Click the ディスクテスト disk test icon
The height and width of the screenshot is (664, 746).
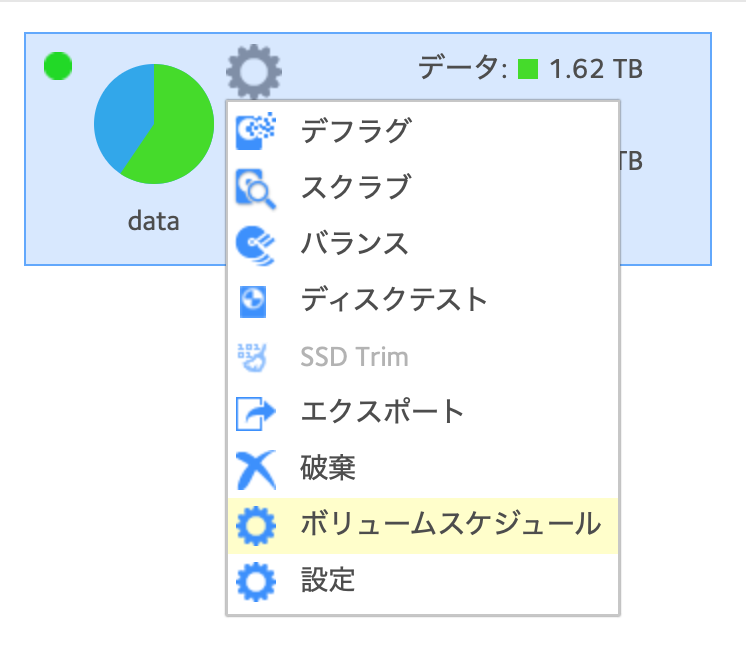[x=253, y=302]
